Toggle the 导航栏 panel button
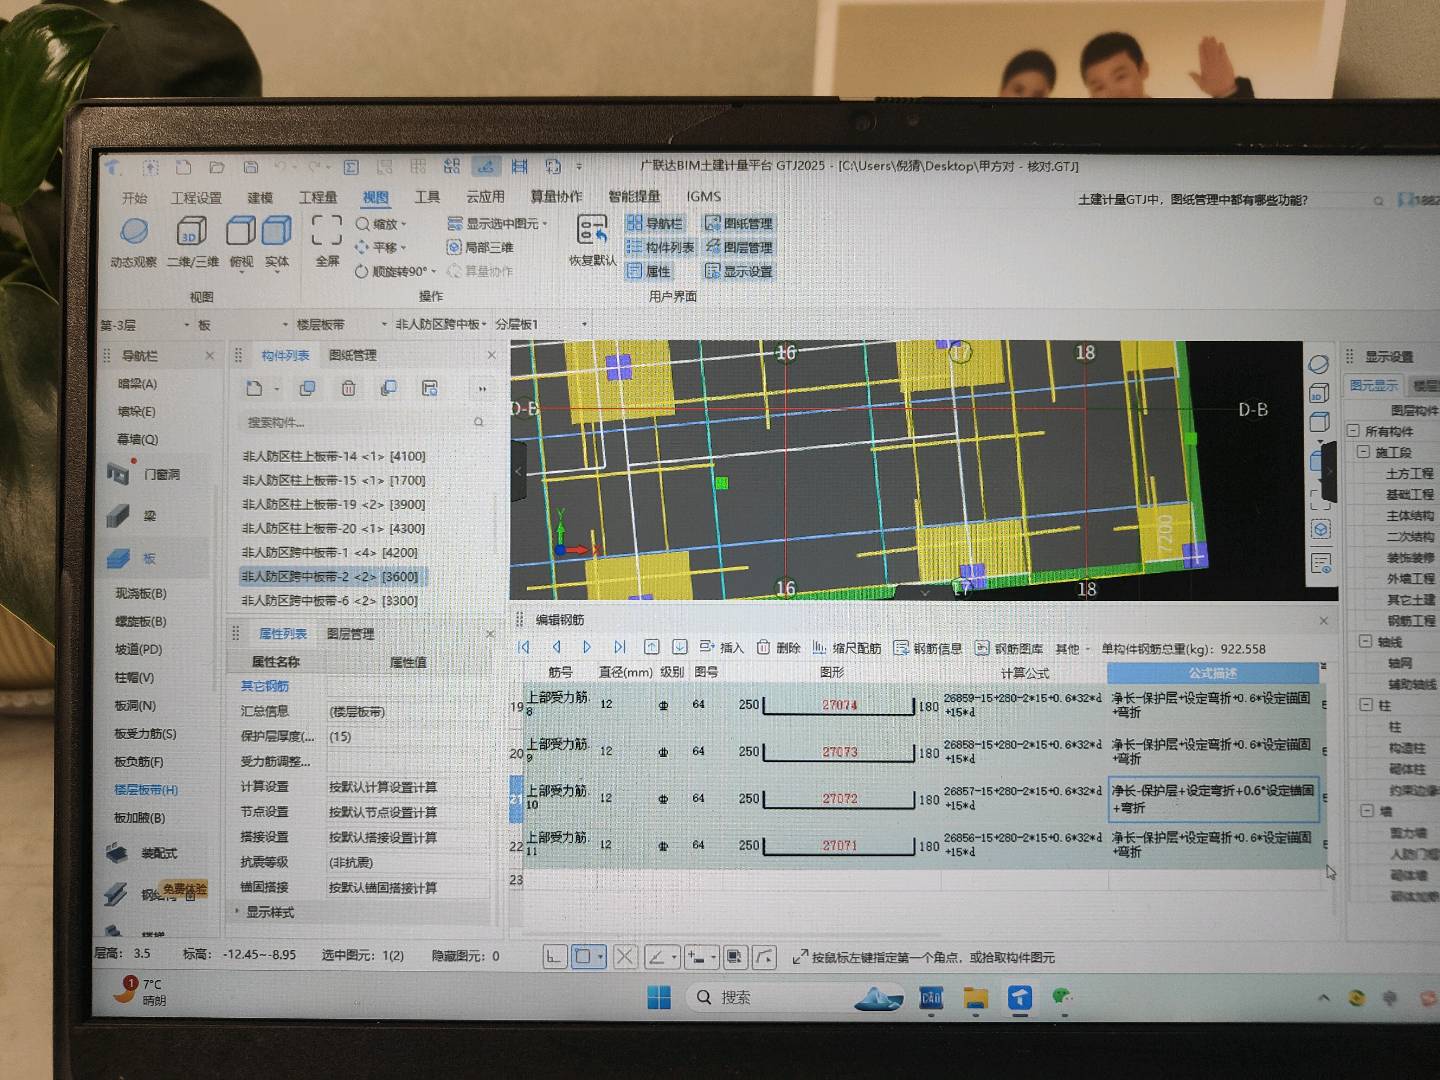The width and height of the screenshot is (1440, 1080). [654, 224]
